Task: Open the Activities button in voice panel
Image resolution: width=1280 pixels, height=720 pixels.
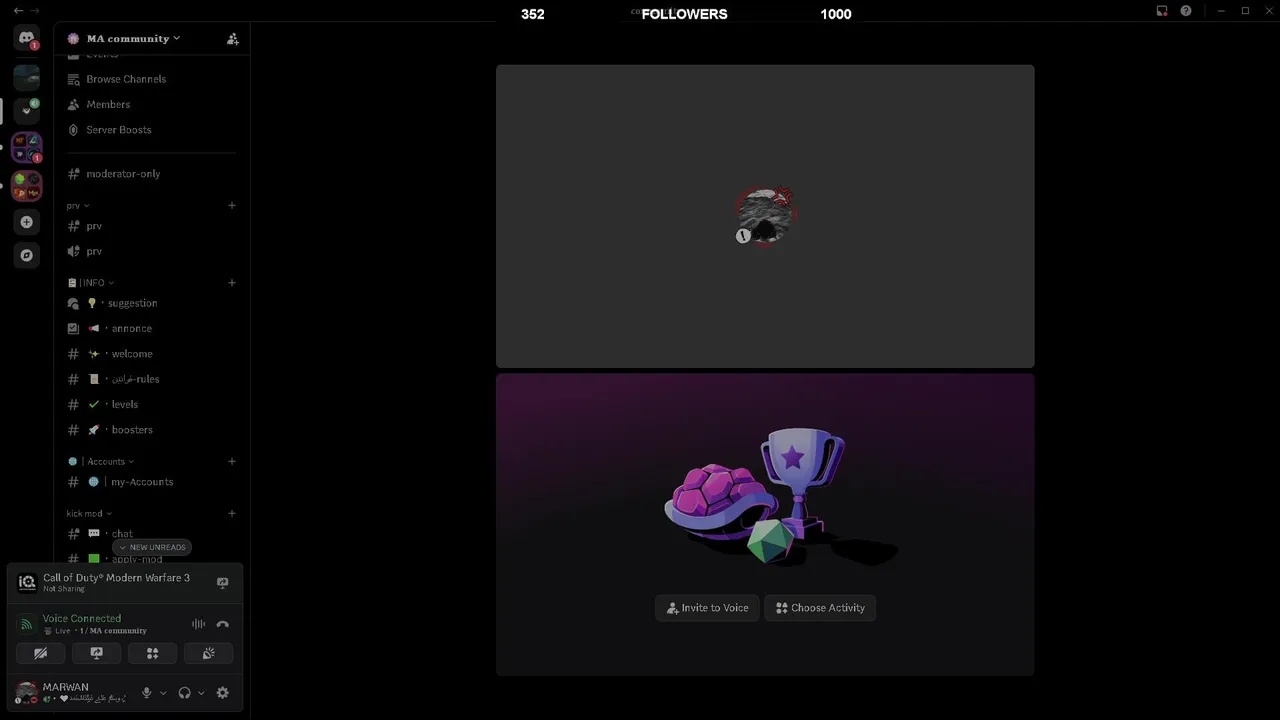Action: click(153, 653)
